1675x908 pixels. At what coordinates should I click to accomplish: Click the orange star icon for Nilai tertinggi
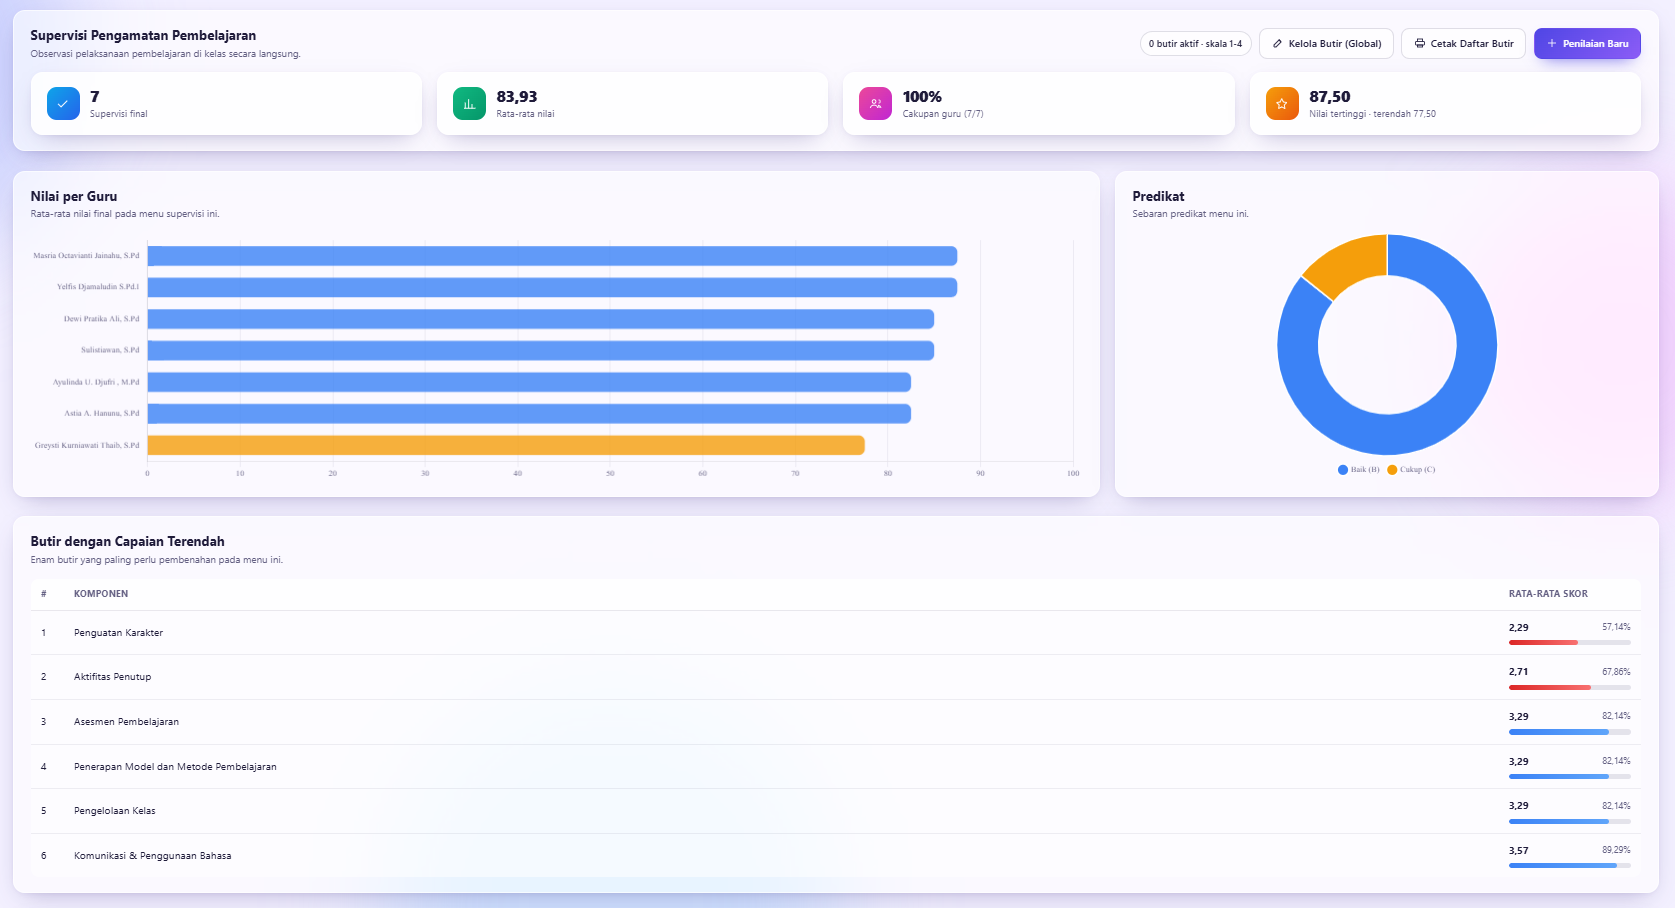pyautogui.click(x=1282, y=103)
